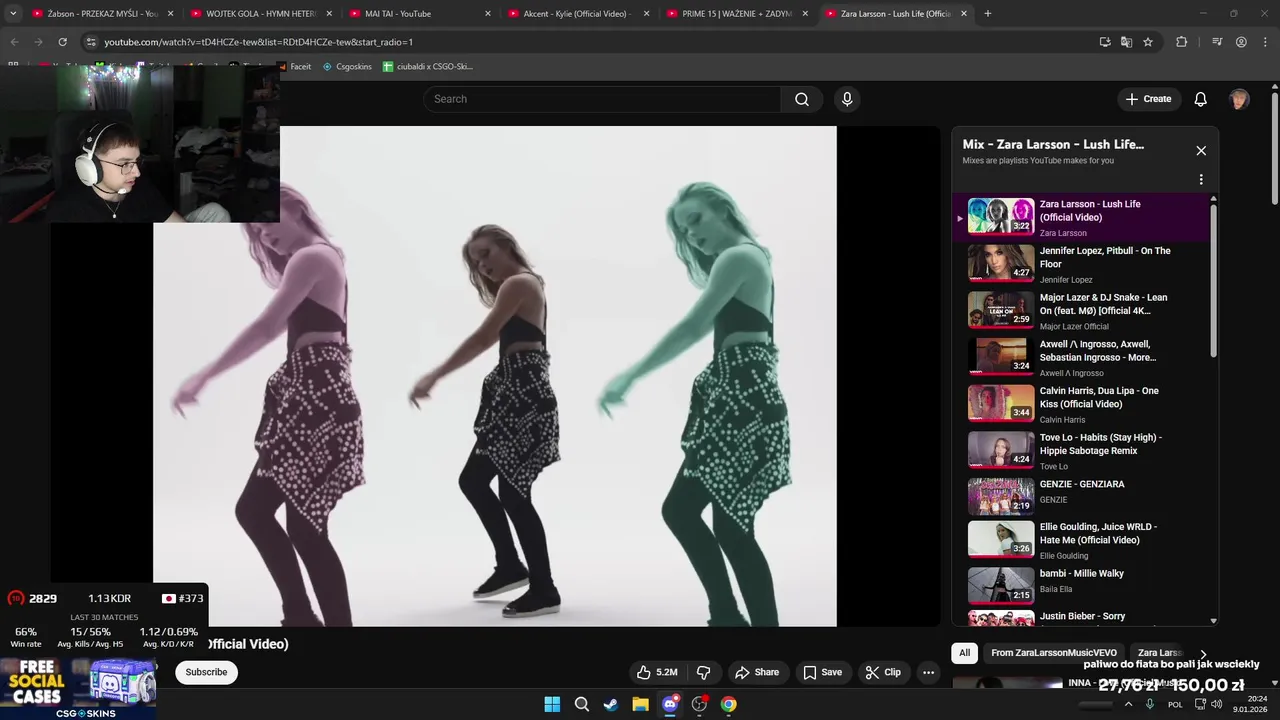Click the Chrome address bar URL

tap(259, 42)
